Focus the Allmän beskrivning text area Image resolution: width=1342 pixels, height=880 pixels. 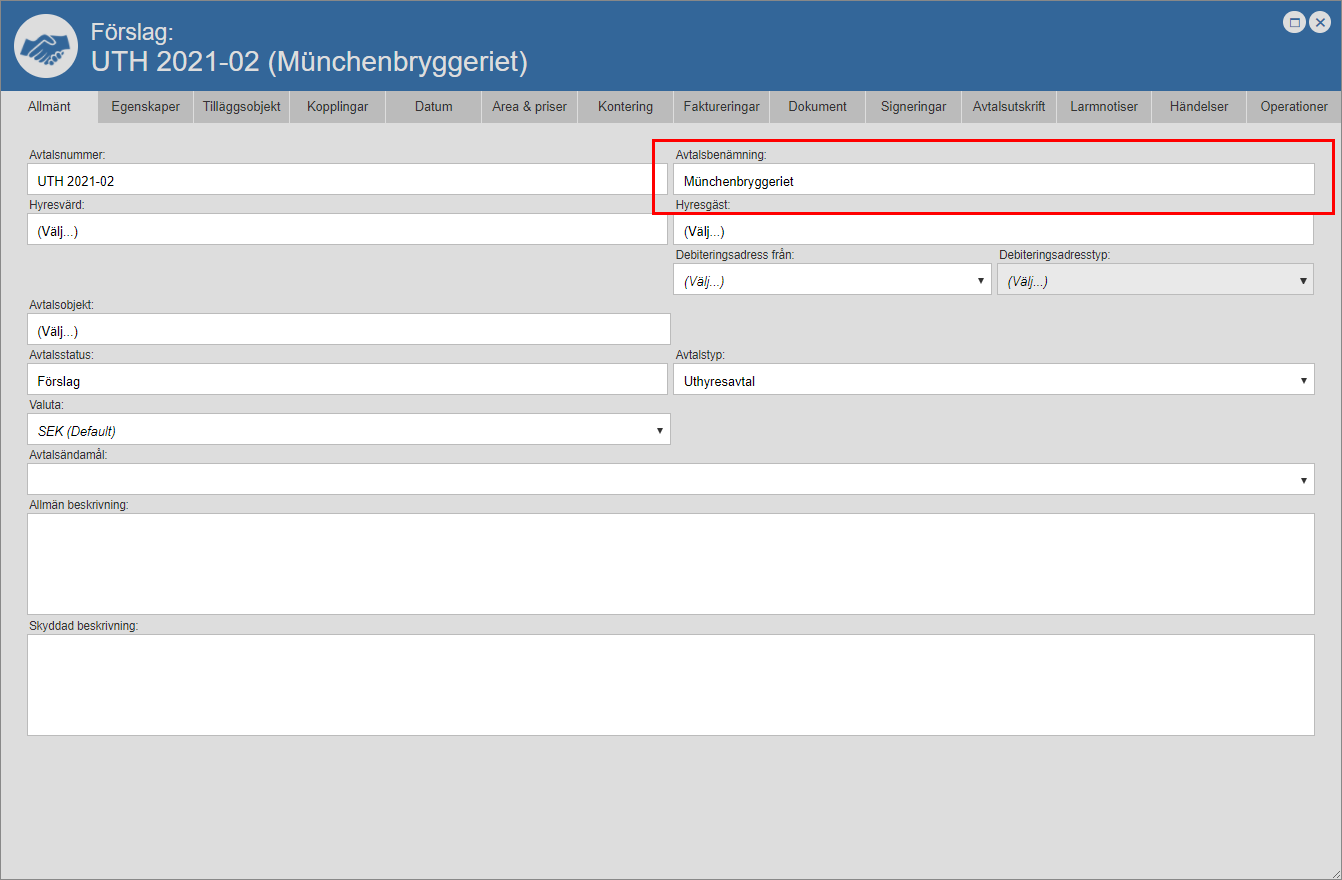(670, 564)
